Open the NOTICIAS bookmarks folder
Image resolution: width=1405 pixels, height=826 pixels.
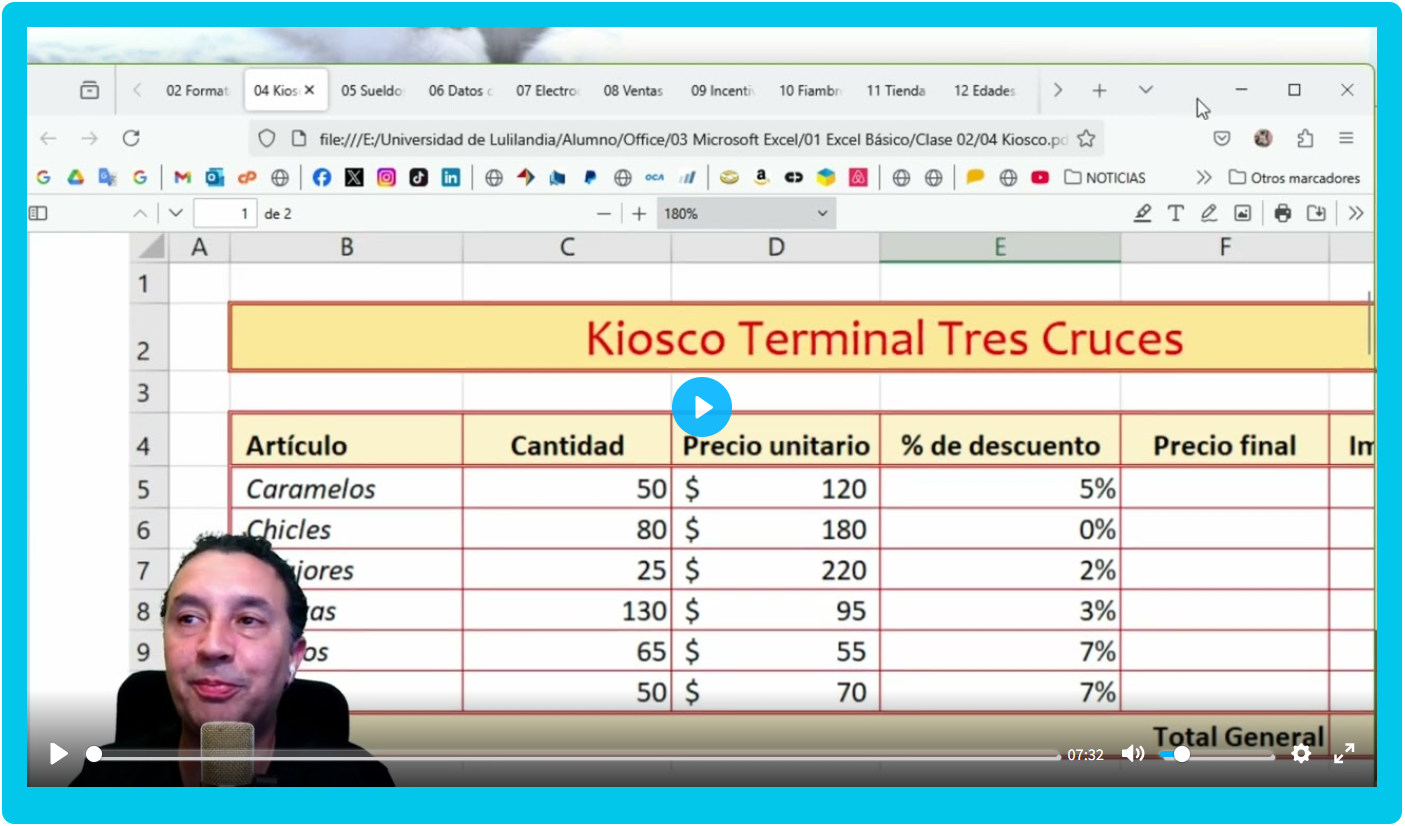coord(1105,177)
